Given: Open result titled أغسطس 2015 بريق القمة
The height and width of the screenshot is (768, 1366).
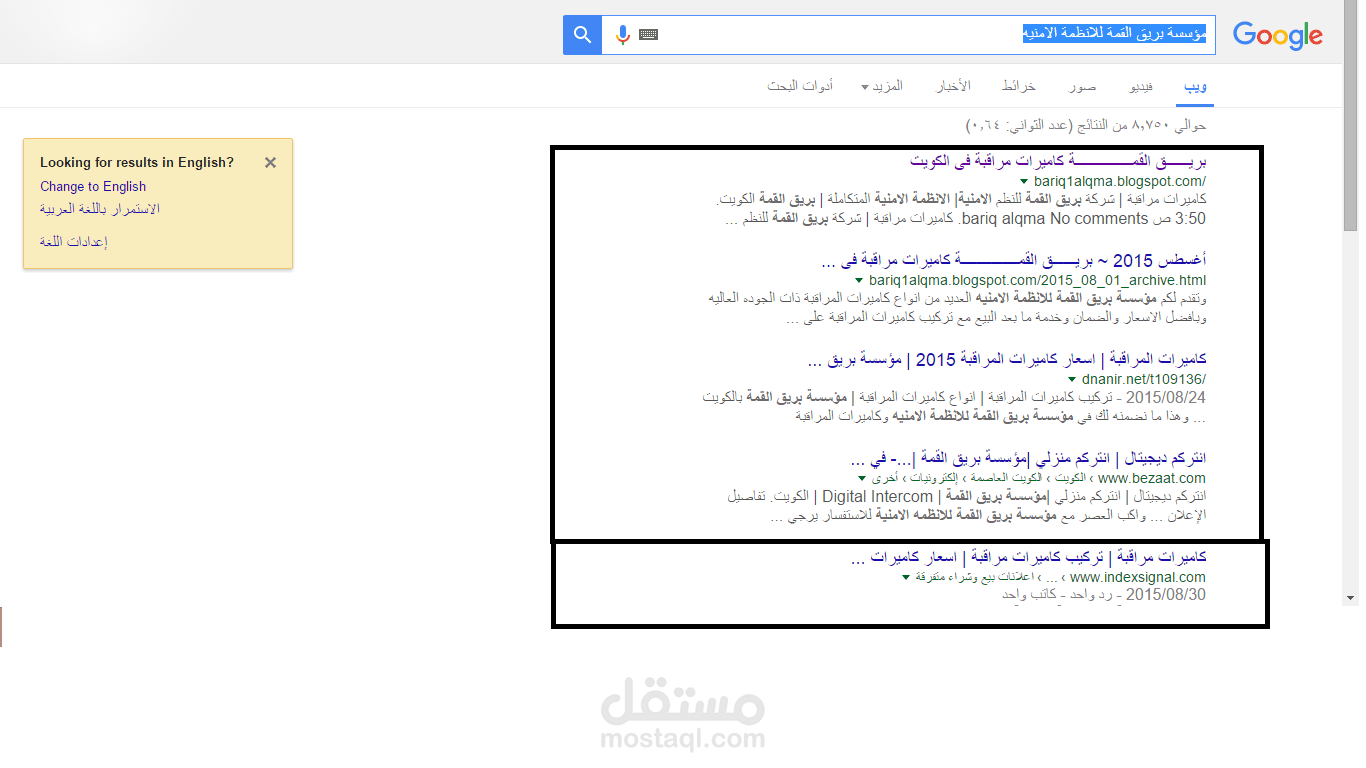Looking at the screenshot, I should (x=1013, y=260).
